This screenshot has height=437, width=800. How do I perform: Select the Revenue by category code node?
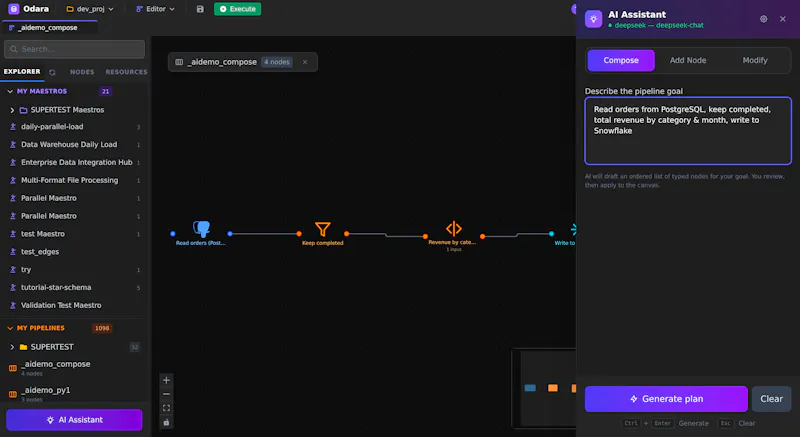click(454, 235)
